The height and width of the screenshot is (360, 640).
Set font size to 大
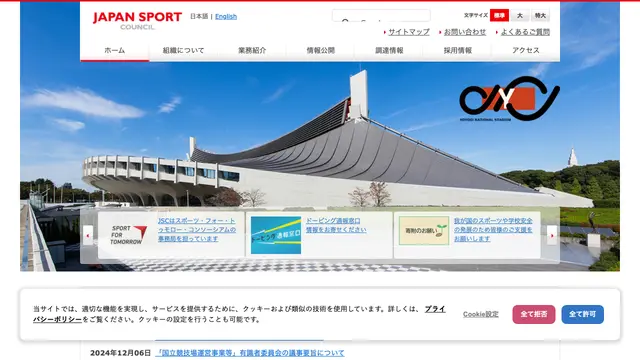[520, 15]
